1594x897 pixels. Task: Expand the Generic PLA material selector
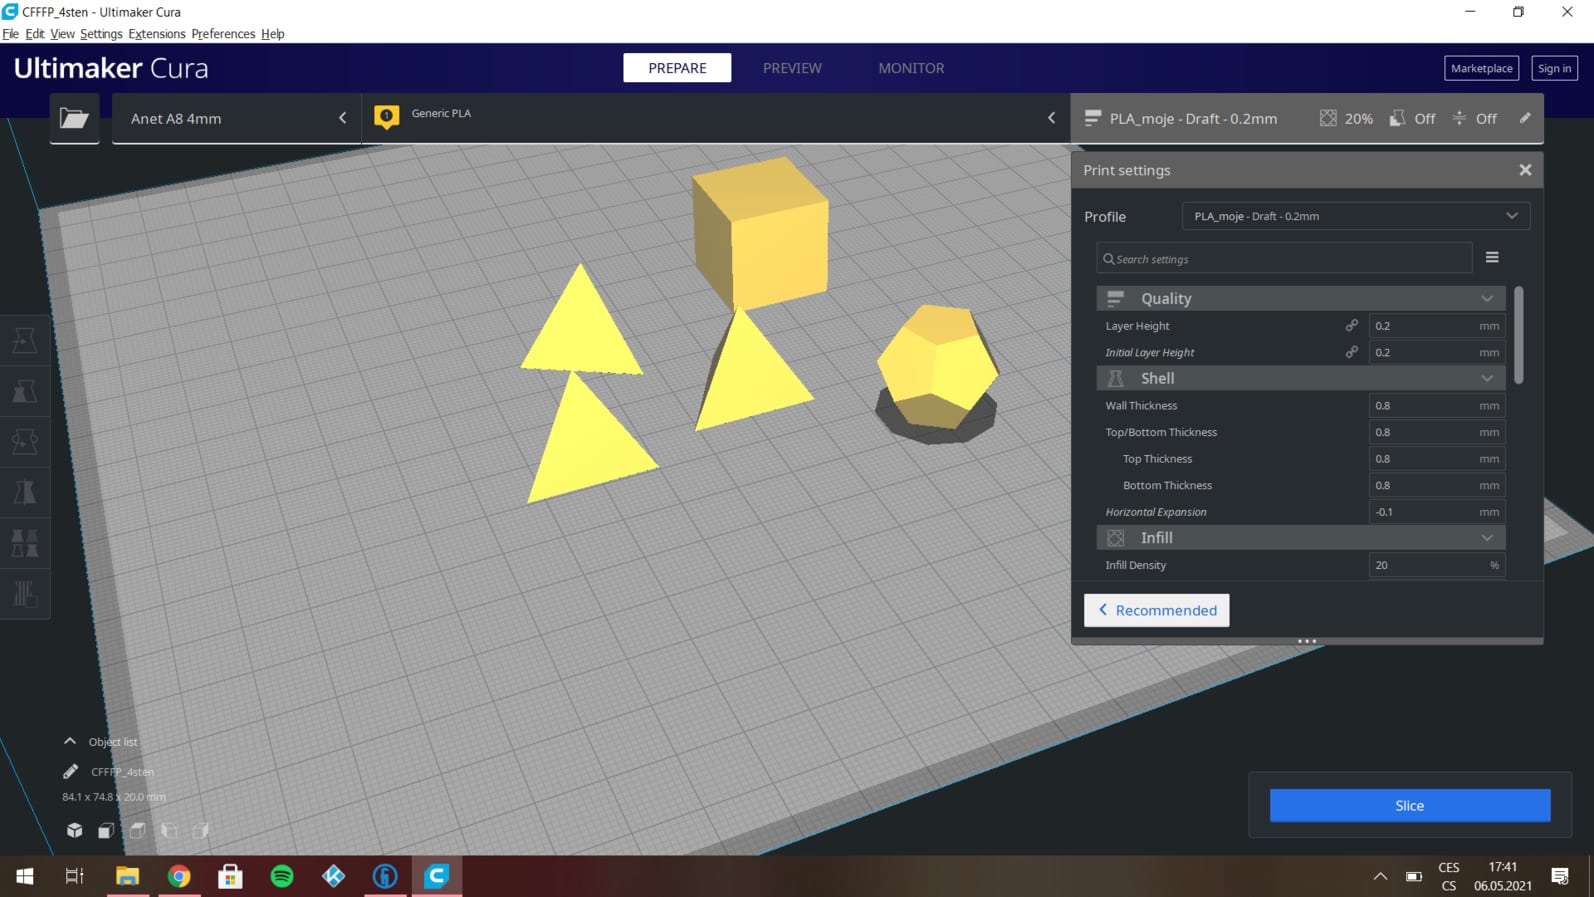click(x=716, y=118)
